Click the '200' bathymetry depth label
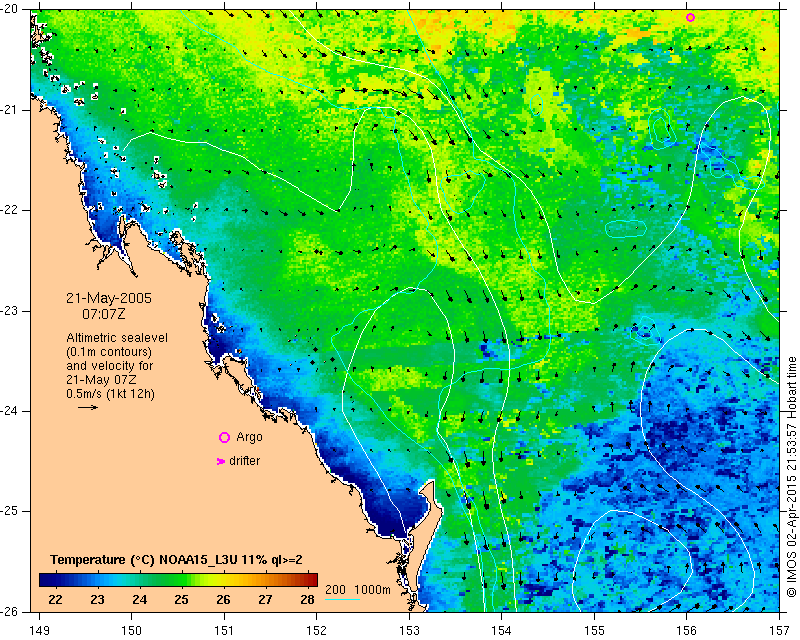Viewport: 800px width, 640px height. [335, 589]
